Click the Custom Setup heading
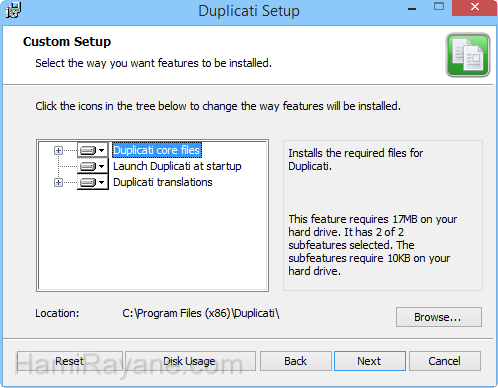This screenshot has height=388, width=498. 67,42
